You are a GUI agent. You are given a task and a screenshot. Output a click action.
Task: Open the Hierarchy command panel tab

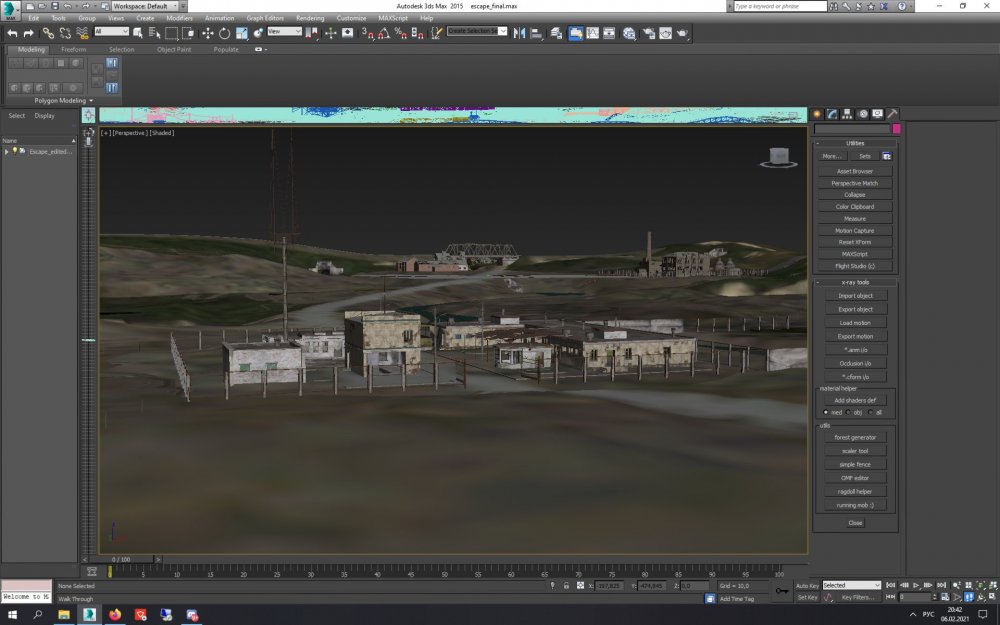(x=847, y=114)
